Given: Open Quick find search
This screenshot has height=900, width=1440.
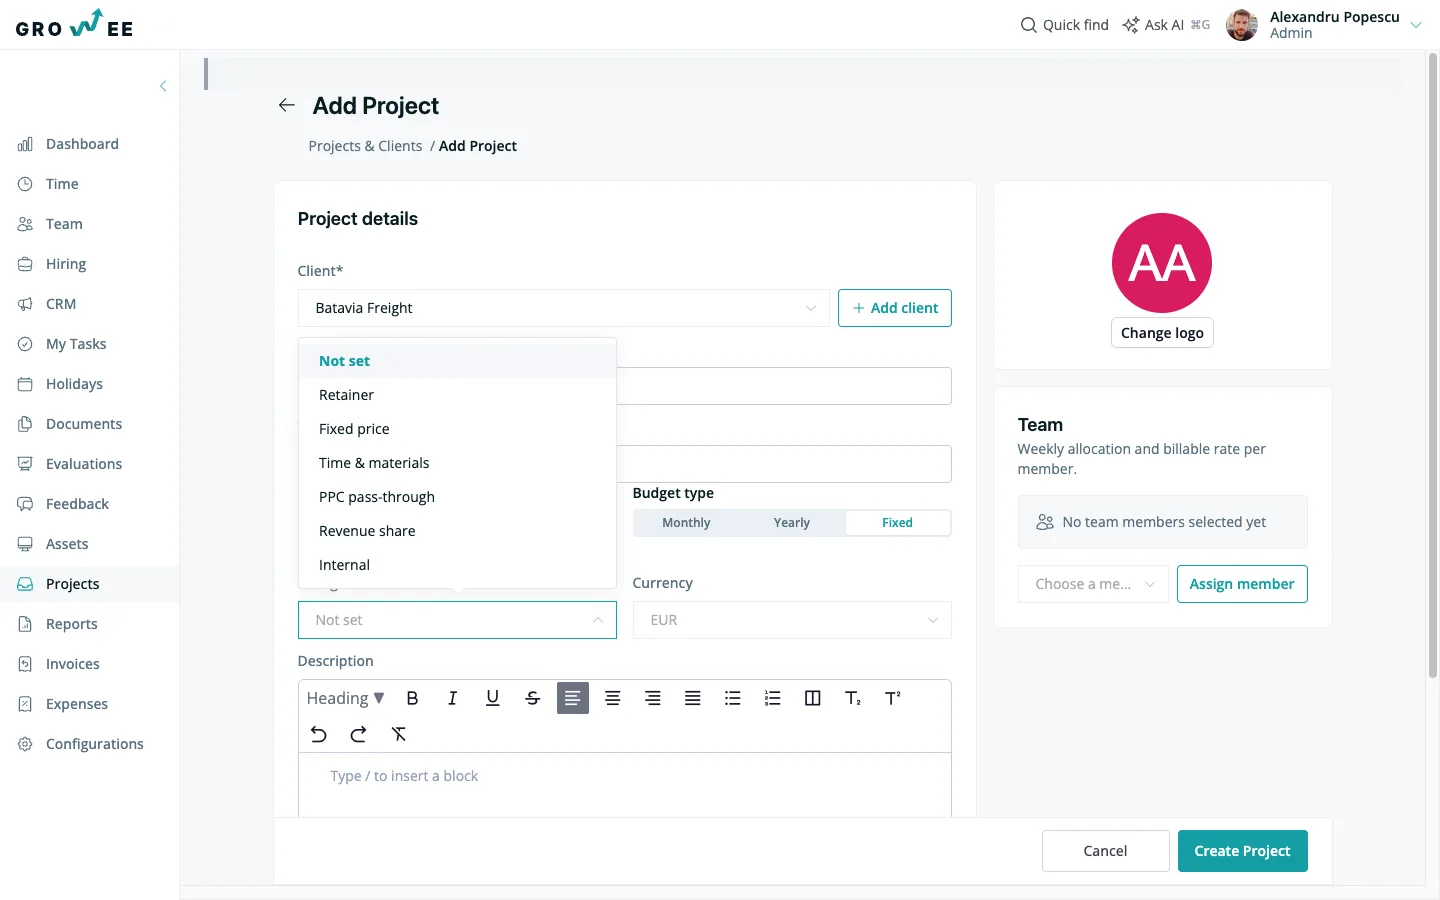Looking at the screenshot, I should 1064,25.
